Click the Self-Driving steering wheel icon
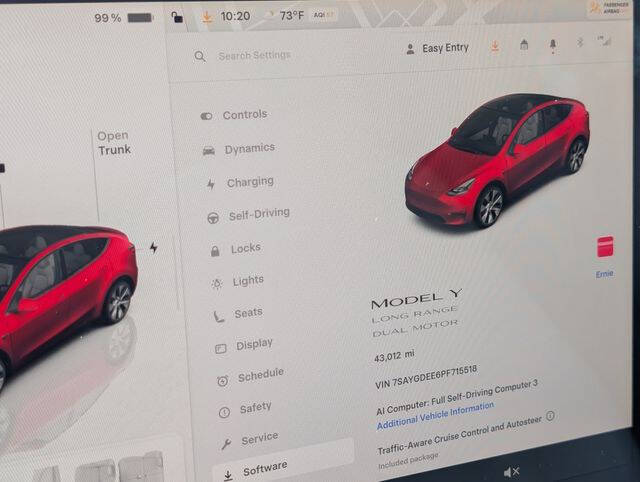 [x=213, y=218]
